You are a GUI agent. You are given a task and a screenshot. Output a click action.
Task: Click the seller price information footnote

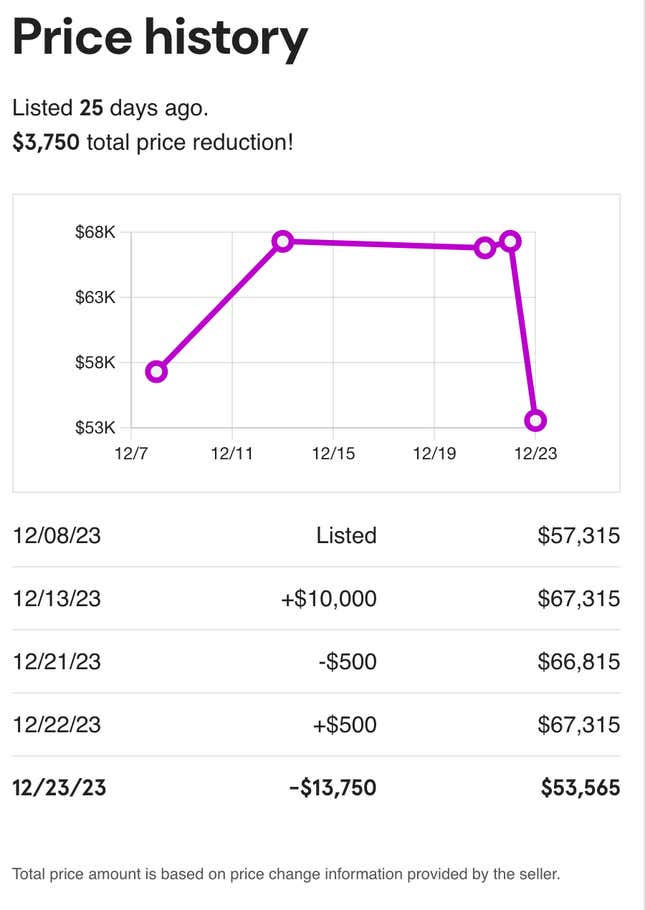286,874
